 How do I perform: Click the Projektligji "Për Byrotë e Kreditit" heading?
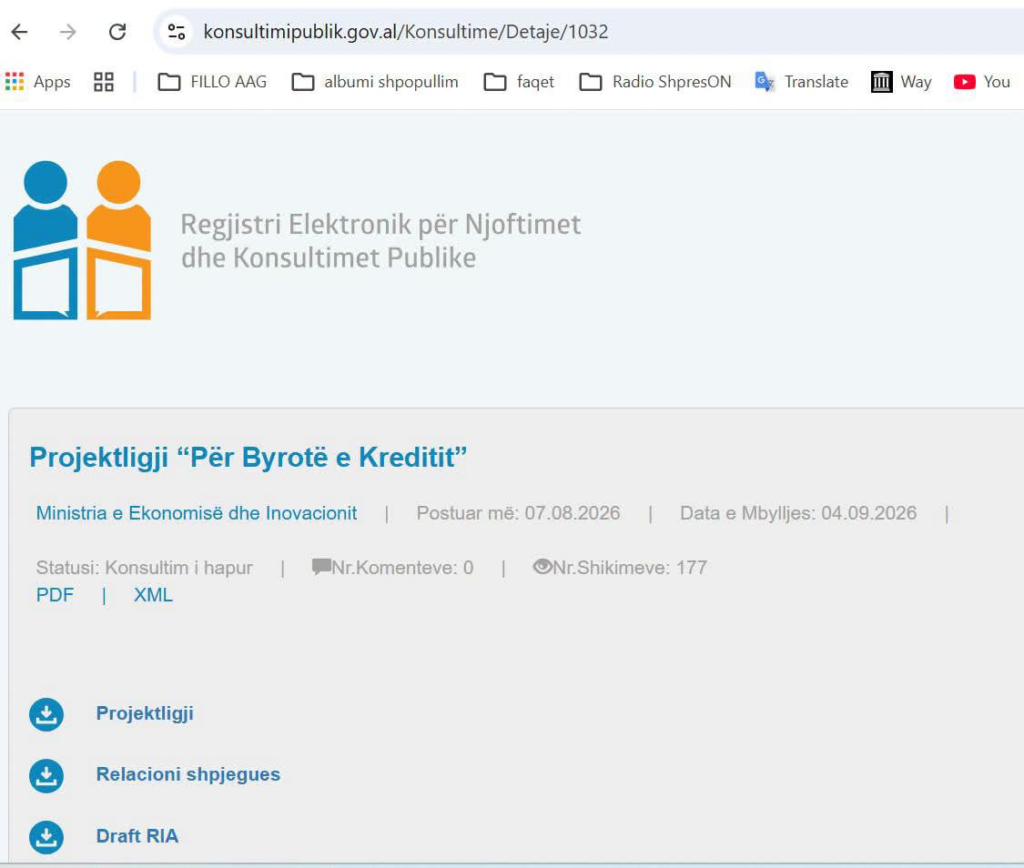[x=248, y=457]
